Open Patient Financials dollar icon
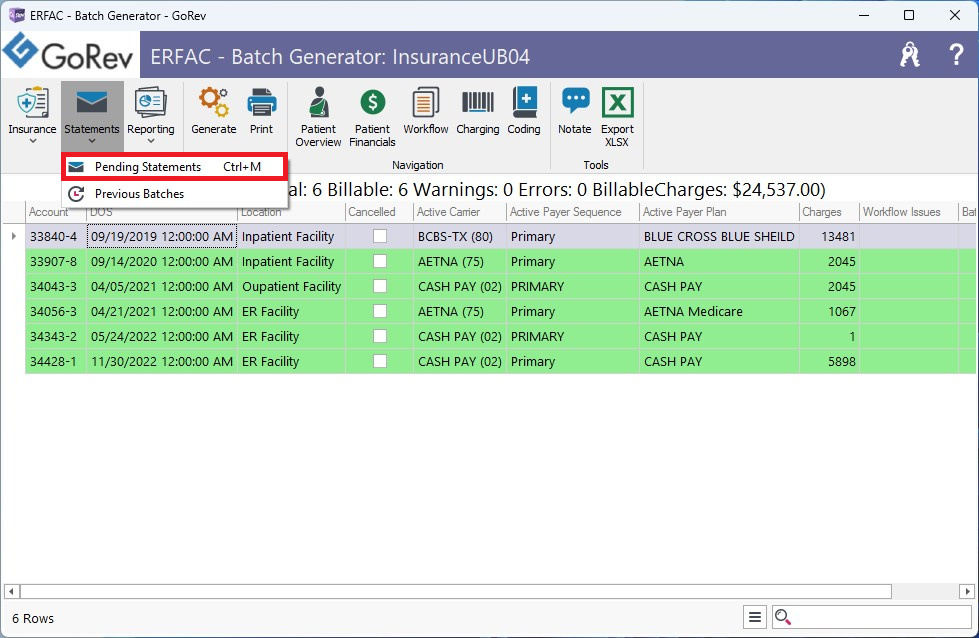The width and height of the screenshot is (979, 638). [x=373, y=102]
